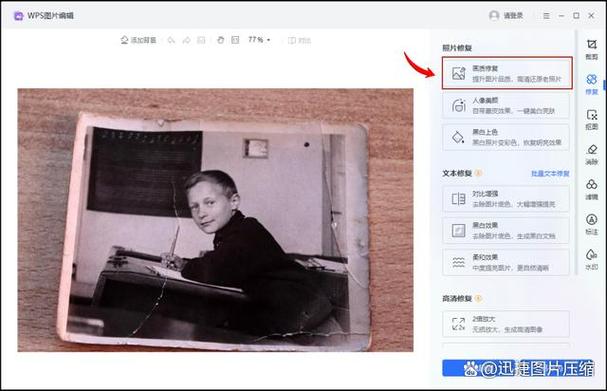The width and height of the screenshot is (607, 391).
Task: Click 添加背景 add background button
Action: pos(139,40)
